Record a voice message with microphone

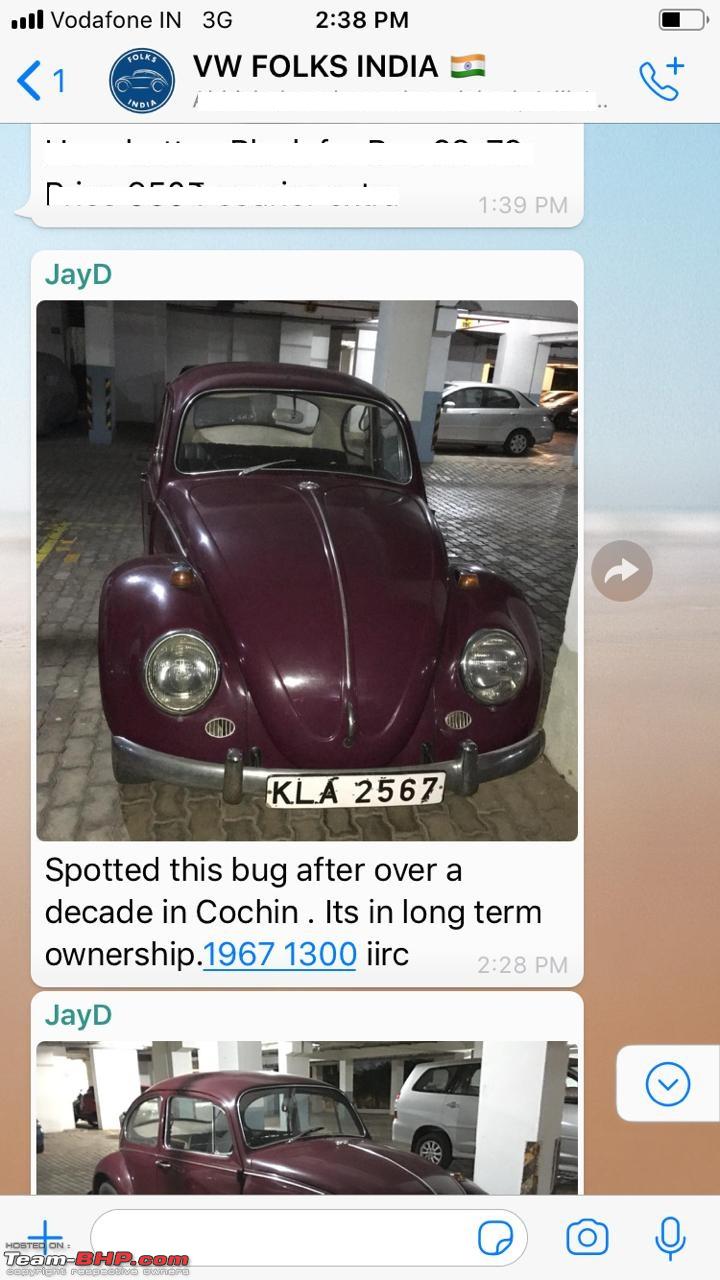670,1238
